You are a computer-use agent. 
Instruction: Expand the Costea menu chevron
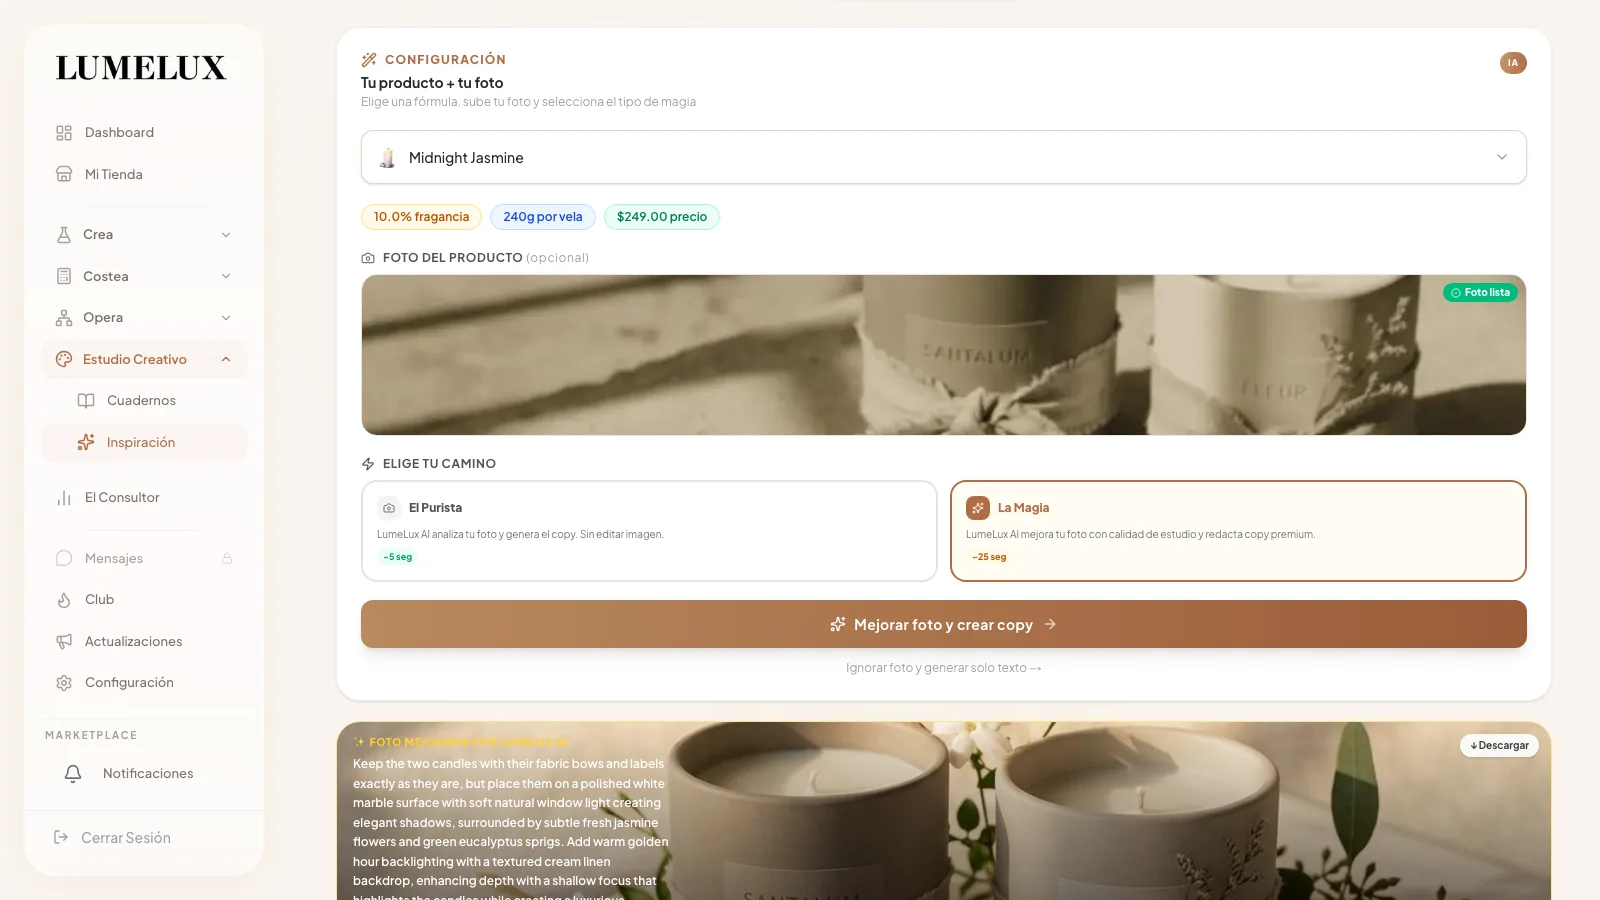pos(226,276)
